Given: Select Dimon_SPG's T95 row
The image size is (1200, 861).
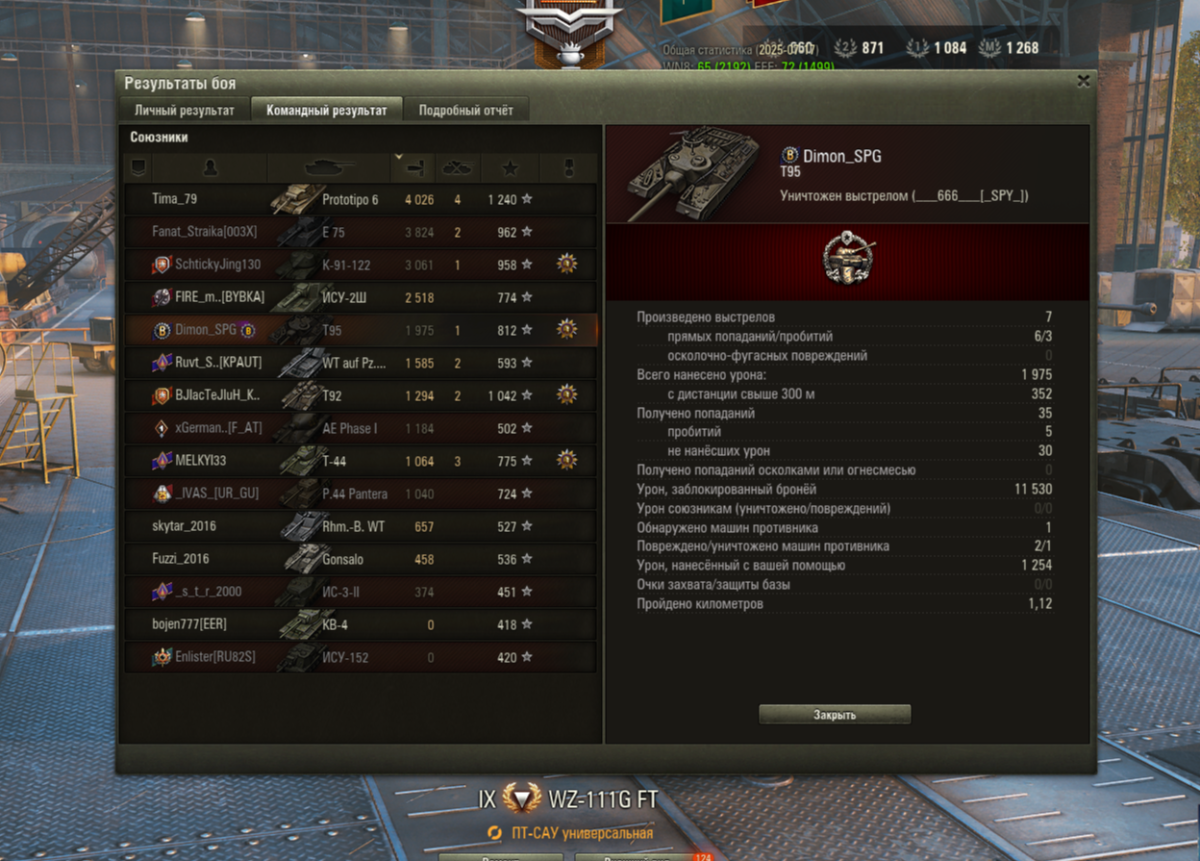Looking at the screenshot, I should click(360, 330).
